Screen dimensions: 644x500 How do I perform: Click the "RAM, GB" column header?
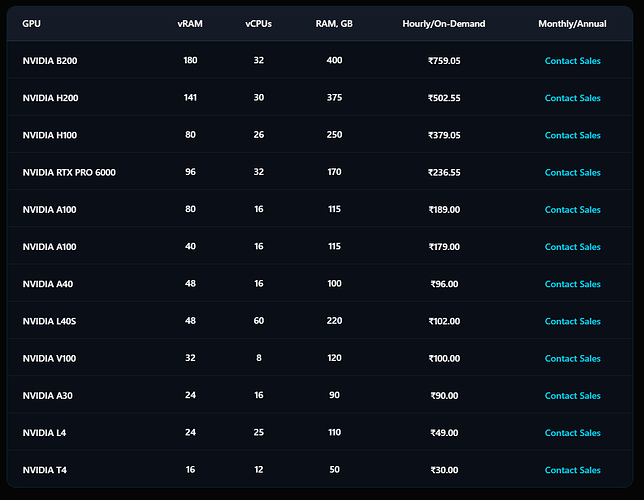[334, 24]
